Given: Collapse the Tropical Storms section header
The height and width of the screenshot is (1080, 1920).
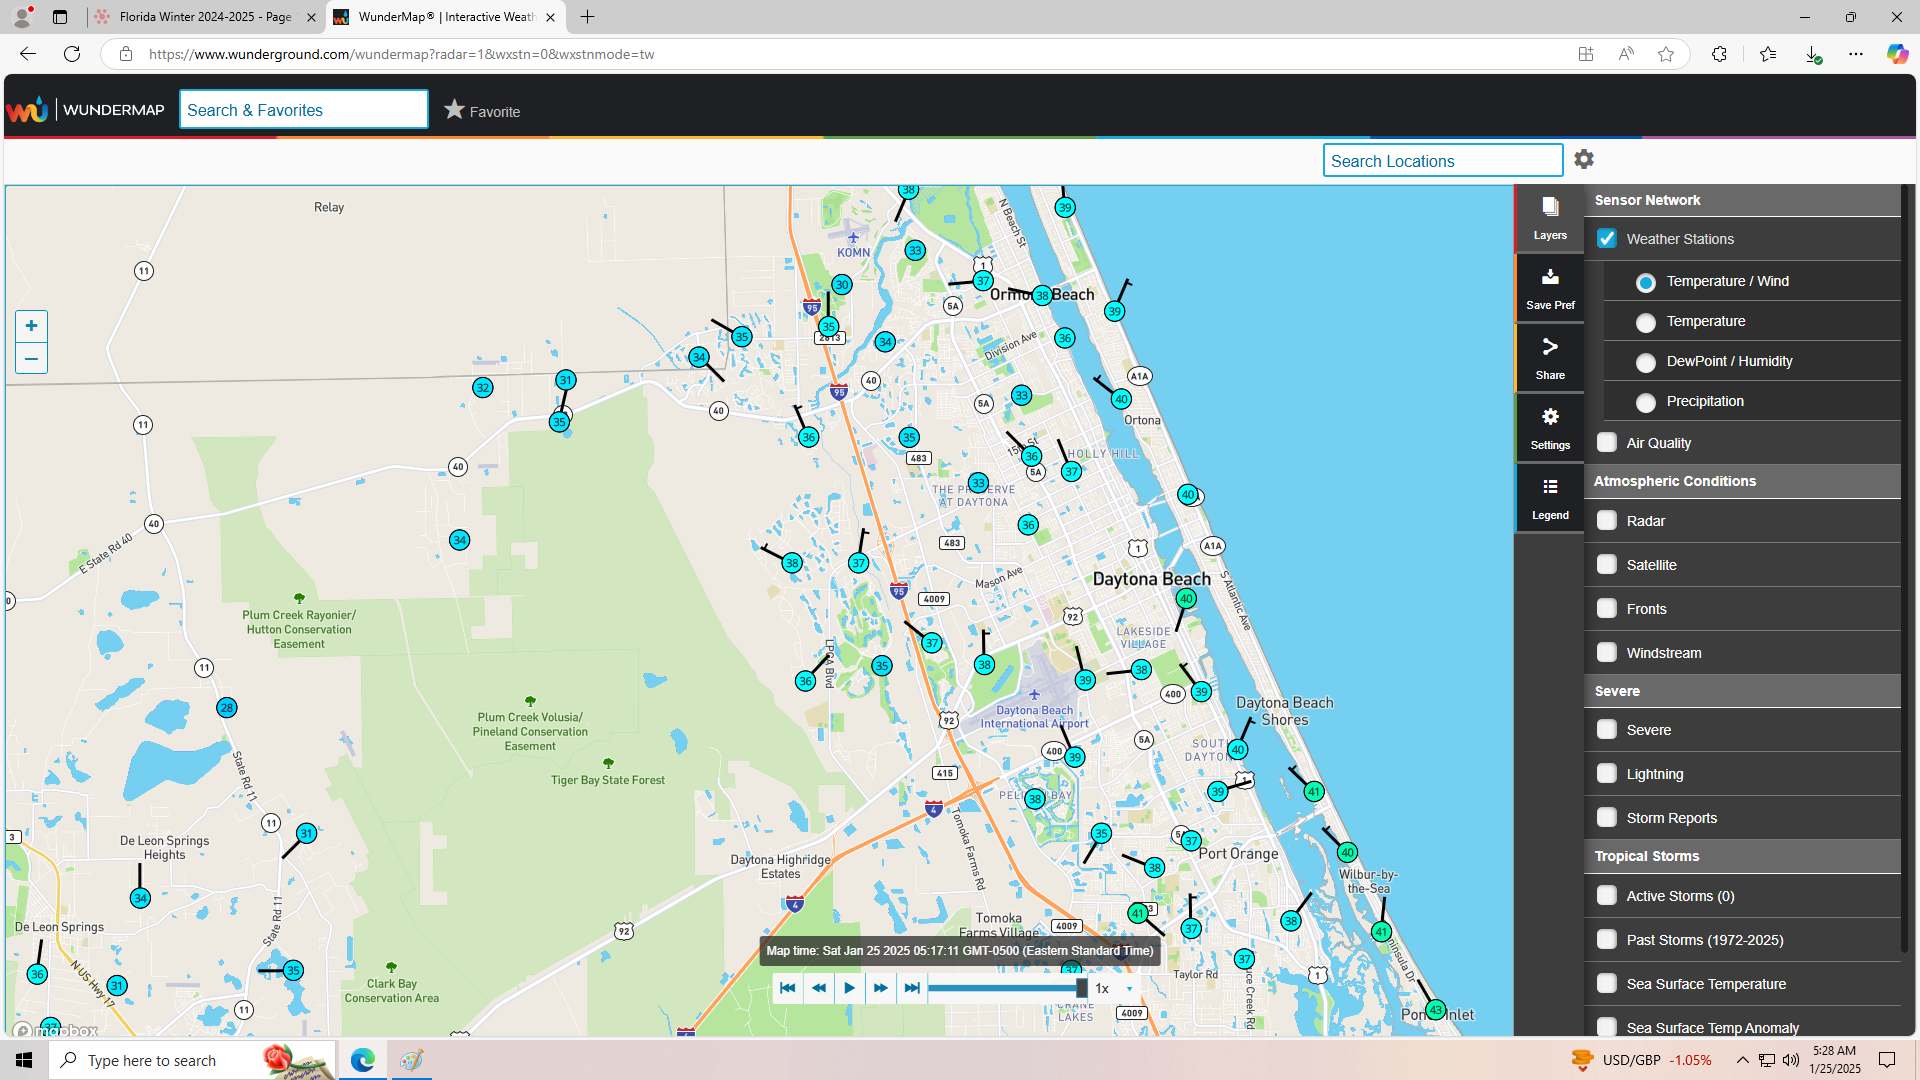Looking at the screenshot, I should (1742, 856).
